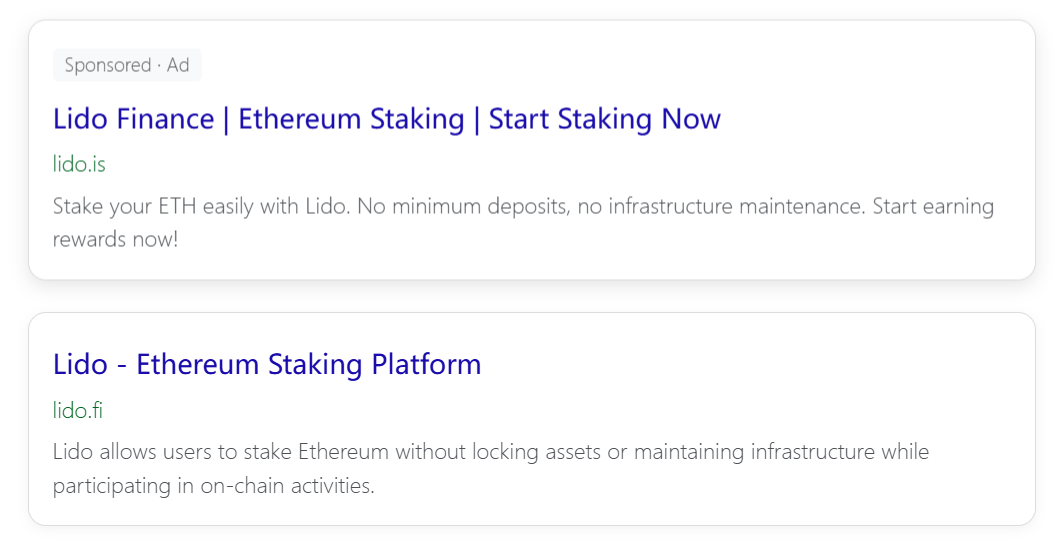Viewport: 1055px width, 542px height.
Task: Click "Ethereum Staking" in the sponsored headline
Action: point(351,119)
